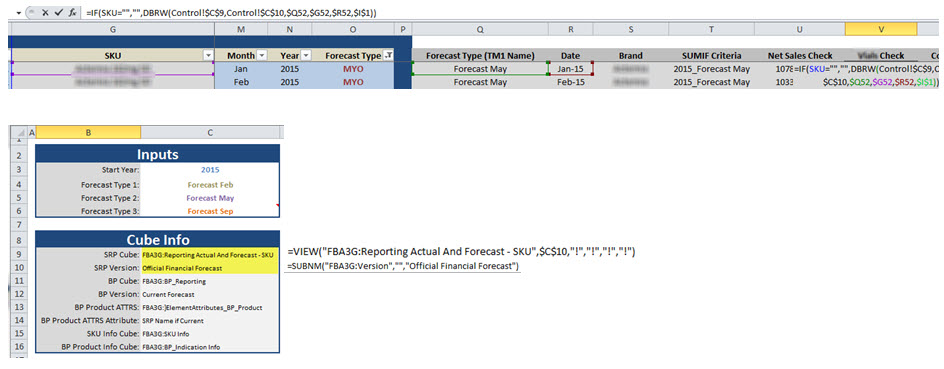Click the Official Financial Forecast cell
Viewport: 944px width, 369px height.
[210, 268]
